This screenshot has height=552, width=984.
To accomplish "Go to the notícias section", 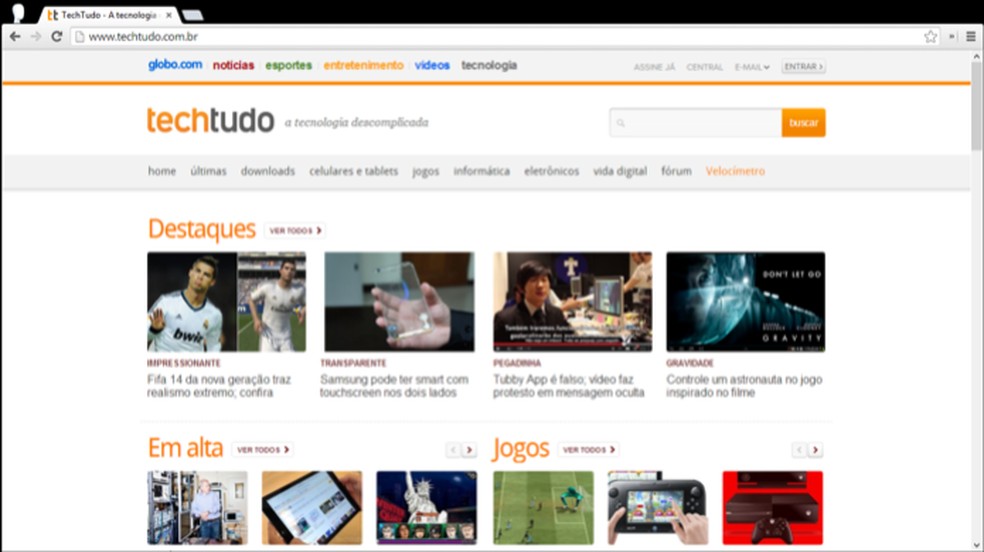I will [x=233, y=65].
